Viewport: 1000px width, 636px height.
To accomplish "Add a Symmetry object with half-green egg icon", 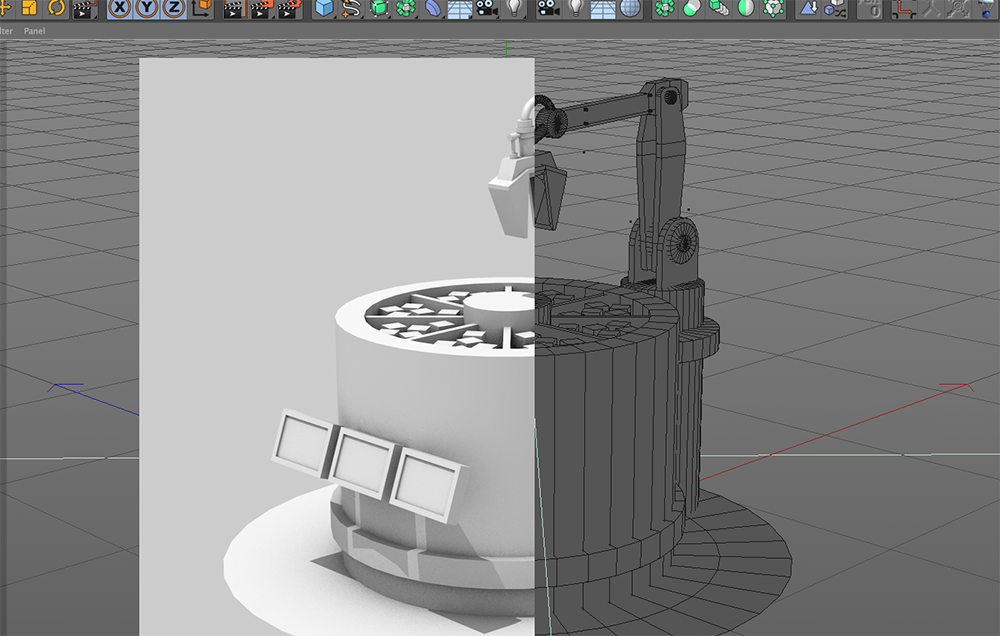I will pyautogui.click(x=746, y=8).
